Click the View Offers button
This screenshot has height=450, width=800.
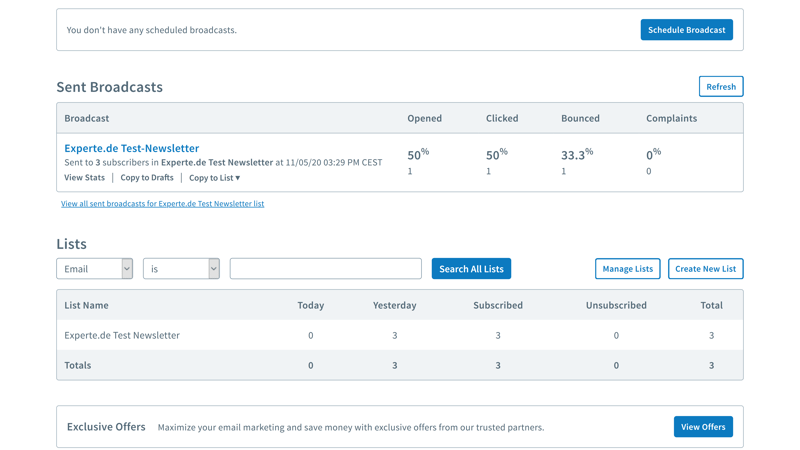point(703,427)
